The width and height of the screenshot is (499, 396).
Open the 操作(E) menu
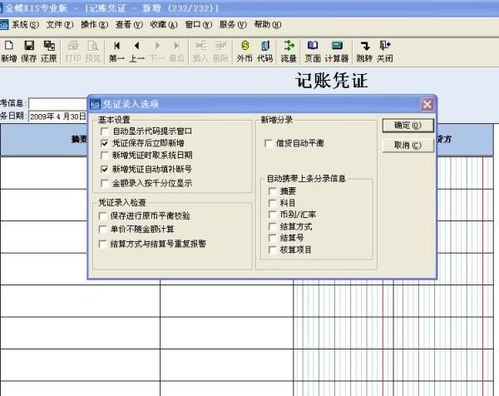point(95,25)
